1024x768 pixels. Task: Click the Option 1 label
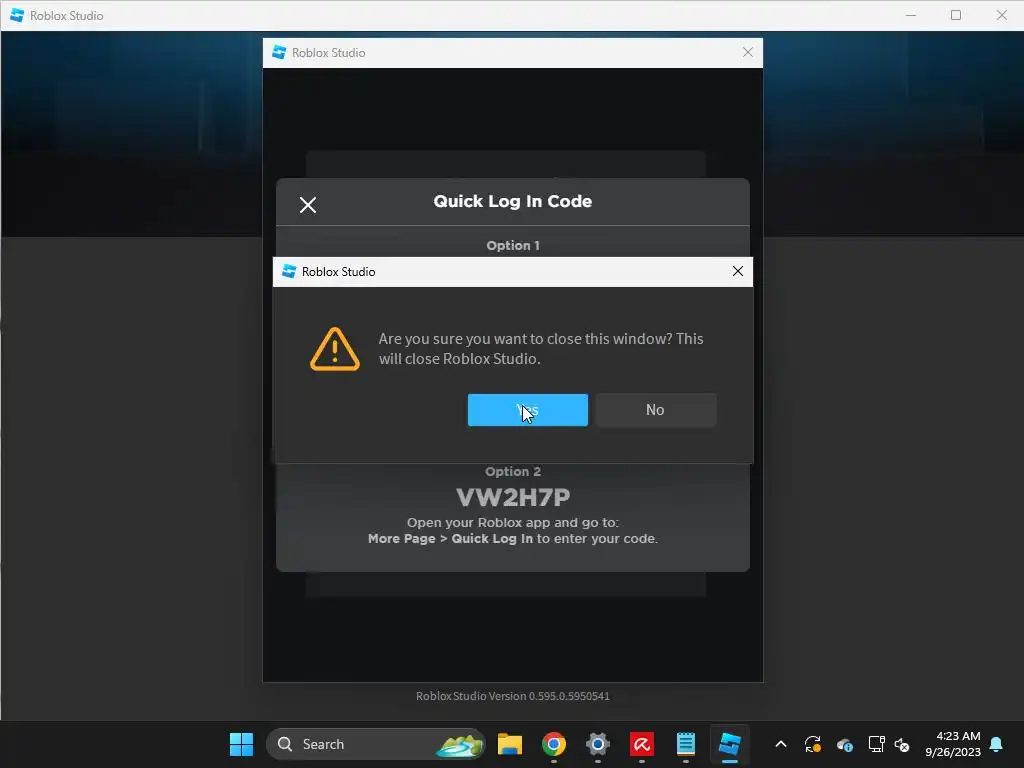pos(513,246)
